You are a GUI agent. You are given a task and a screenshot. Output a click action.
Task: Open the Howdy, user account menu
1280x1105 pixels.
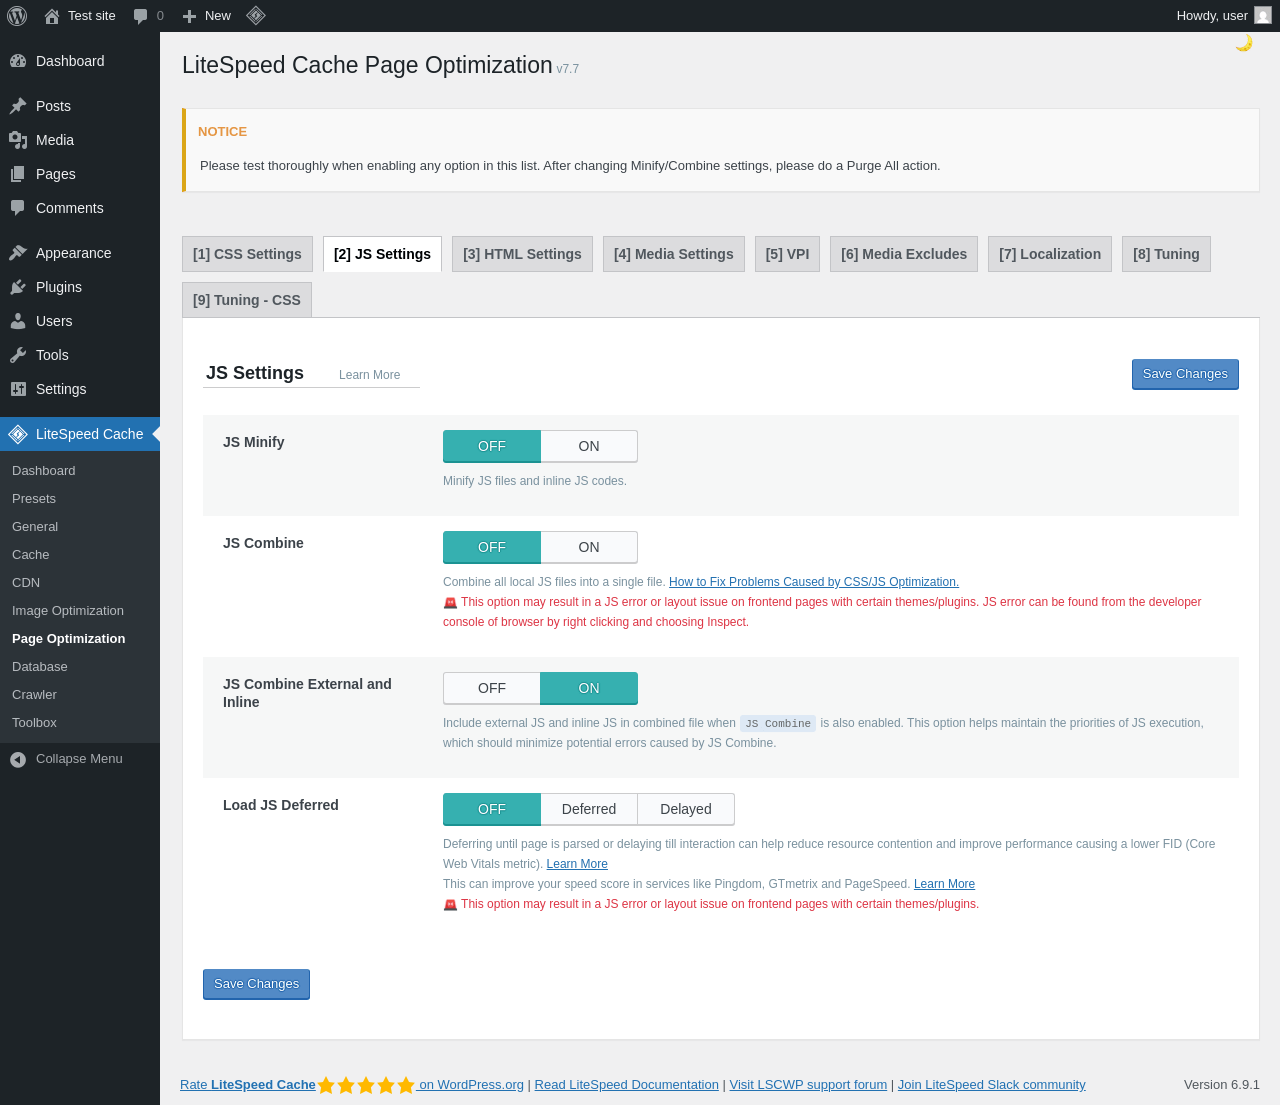1222,16
